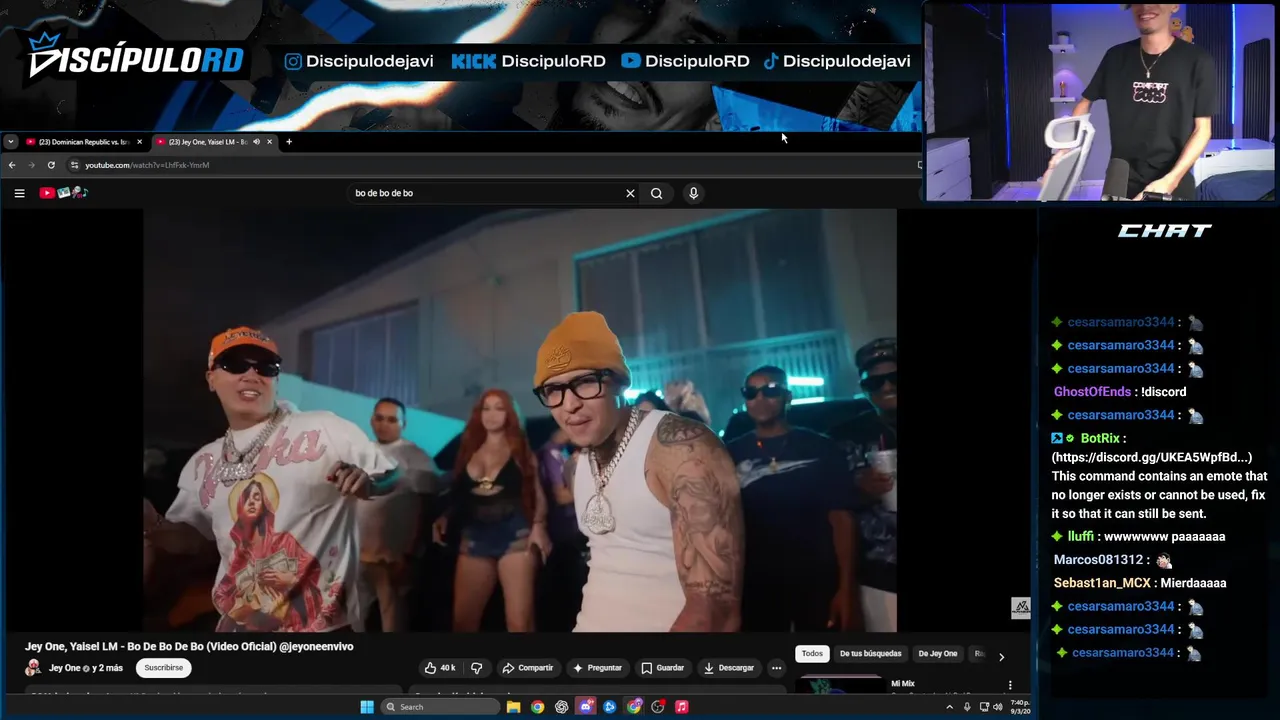Mute the Jey One tab audio icon
This screenshot has height=720, width=1280.
click(x=256, y=142)
